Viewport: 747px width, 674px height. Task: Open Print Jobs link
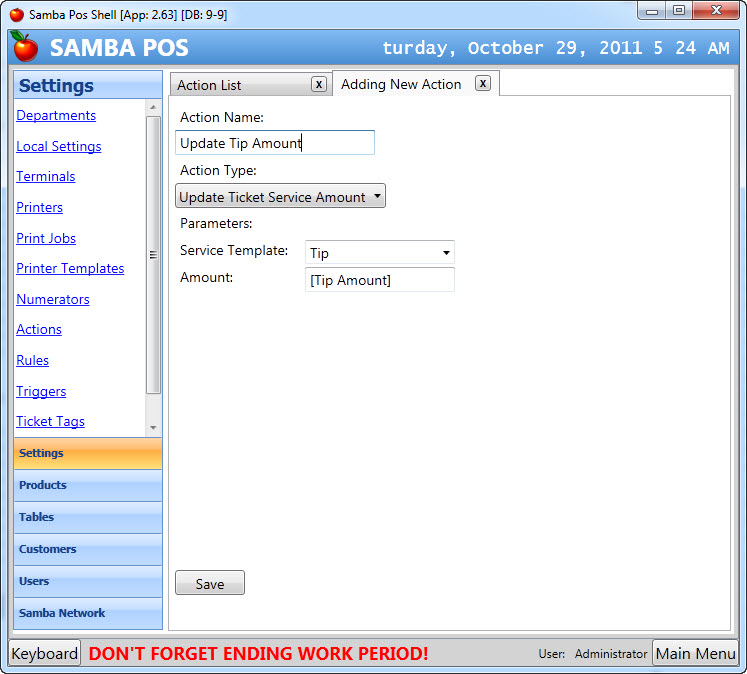pyautogui.click(x=46, y=238)
